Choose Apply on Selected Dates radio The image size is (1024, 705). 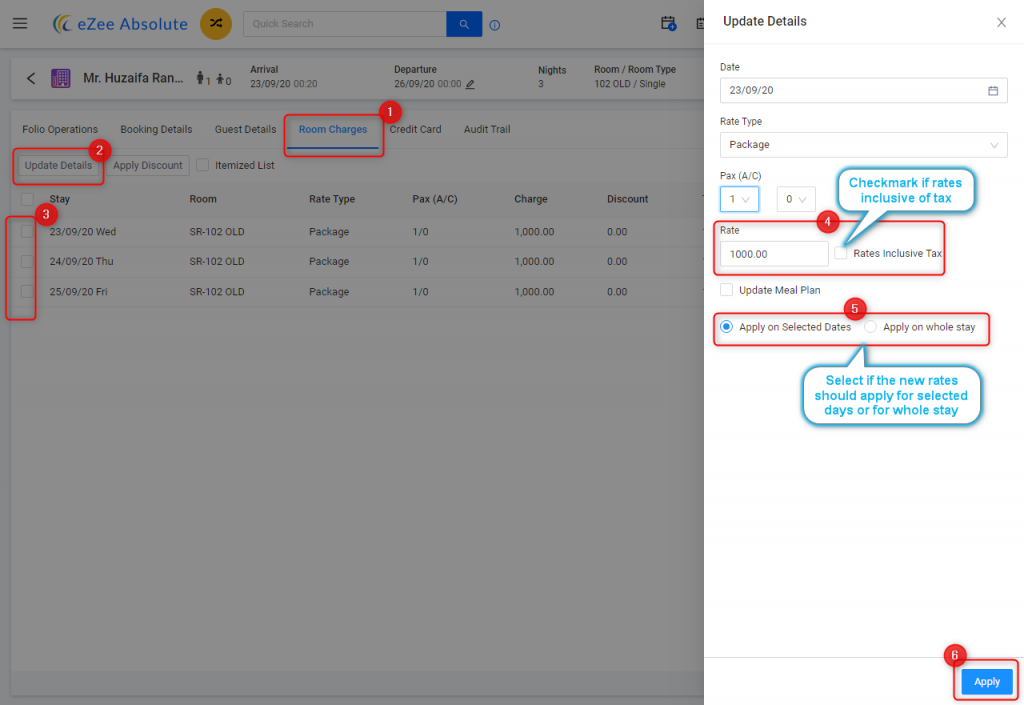pos(726,326)
